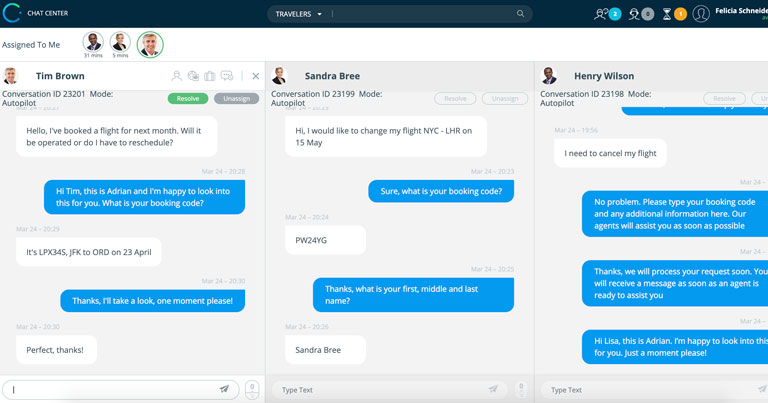The width and height of the screenshot is (768, 403).
Task: Select the assigned avatar labeled 31 mins
Action: (x=93, y=42)
